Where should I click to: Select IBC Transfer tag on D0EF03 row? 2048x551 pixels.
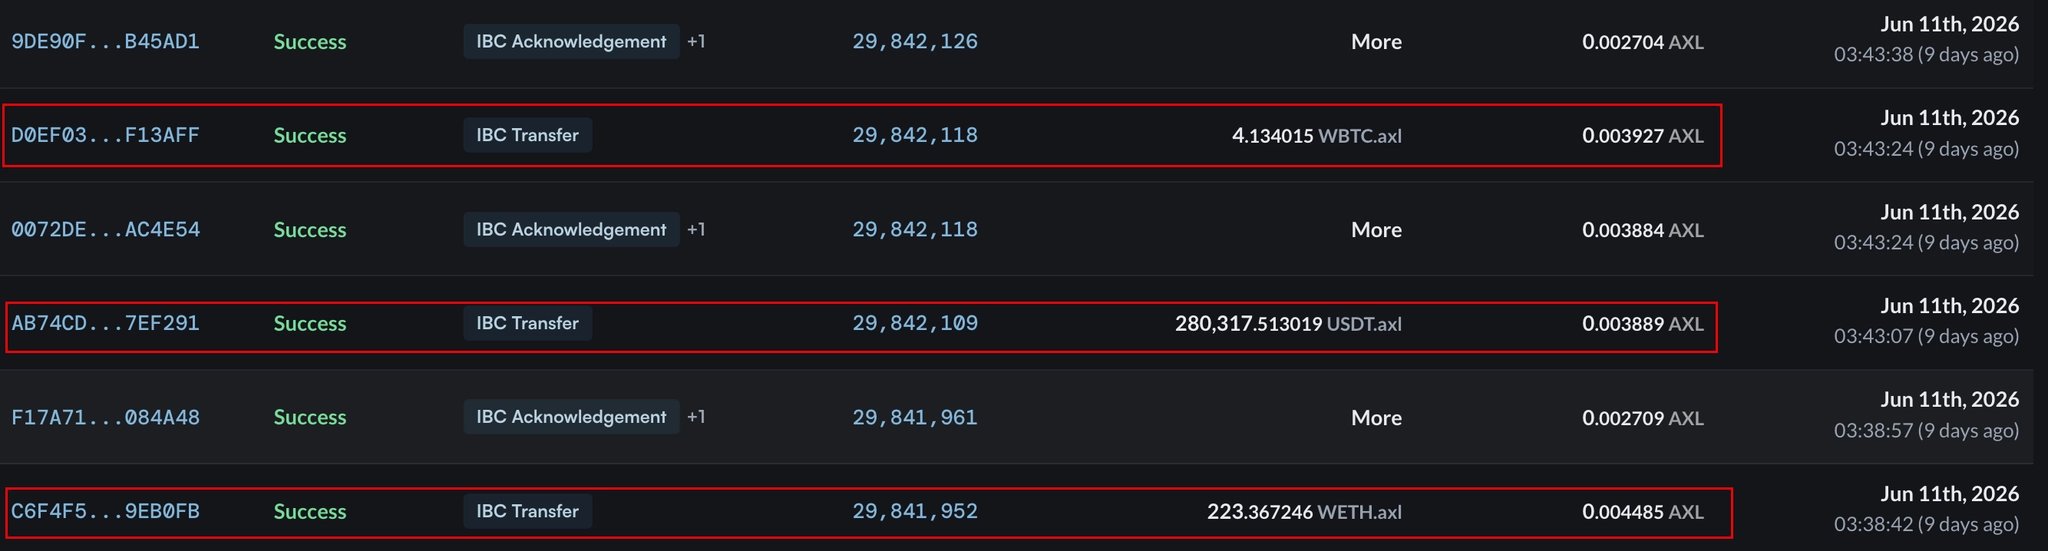pyautogui.click(x=528, y=135)
